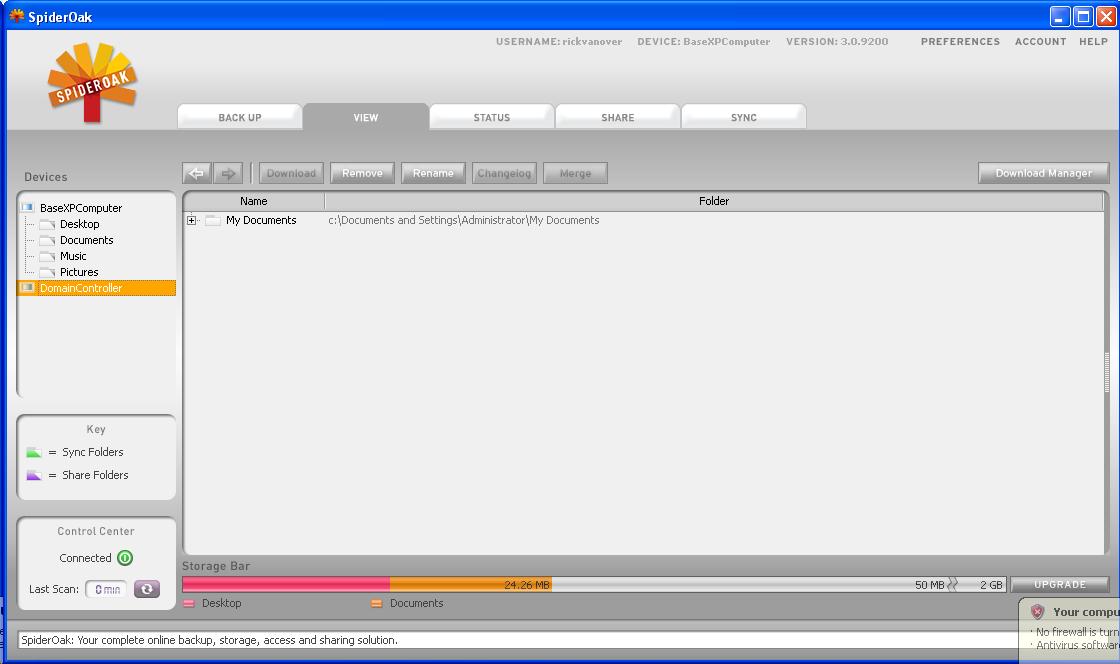Click the Connected status text
Screen dimensions: 1120x664
[85, 558]
